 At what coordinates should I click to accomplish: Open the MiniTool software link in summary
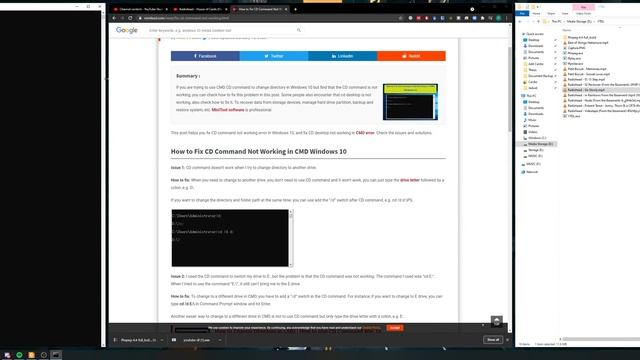[x=228, y=110]
